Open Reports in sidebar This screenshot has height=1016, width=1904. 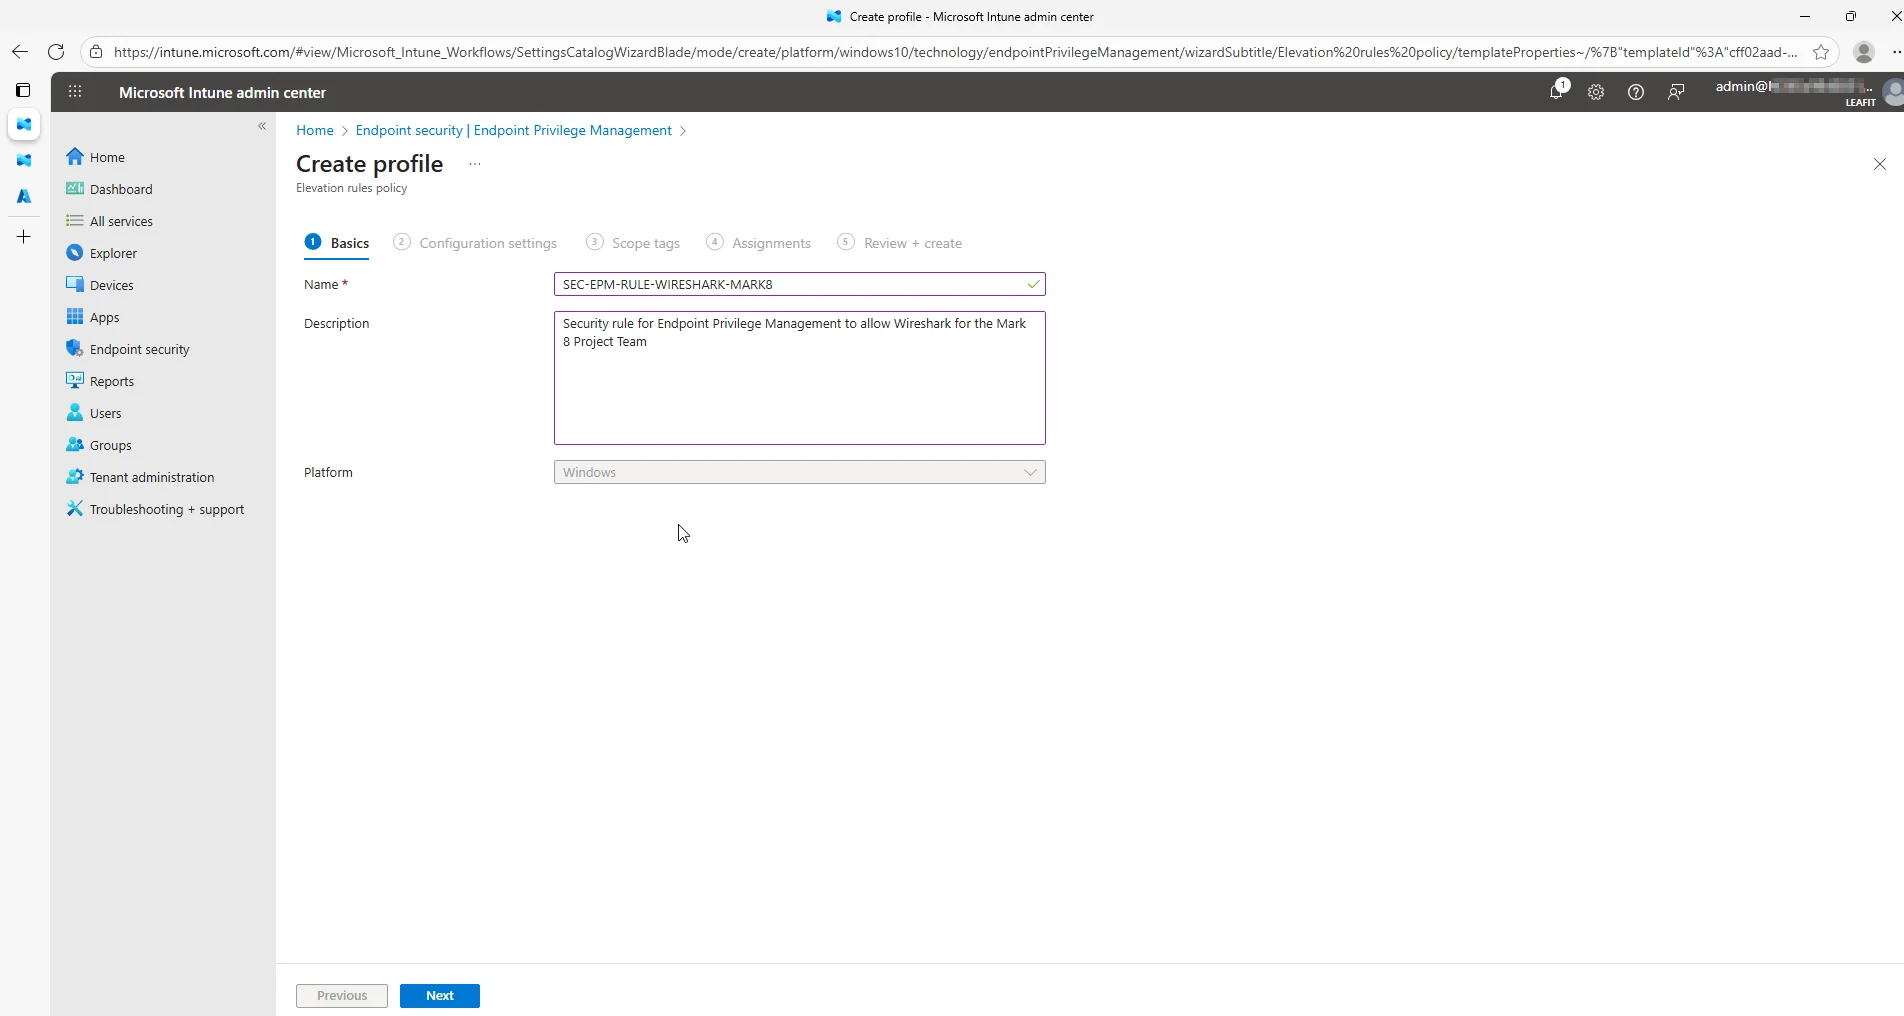(99, 381)
